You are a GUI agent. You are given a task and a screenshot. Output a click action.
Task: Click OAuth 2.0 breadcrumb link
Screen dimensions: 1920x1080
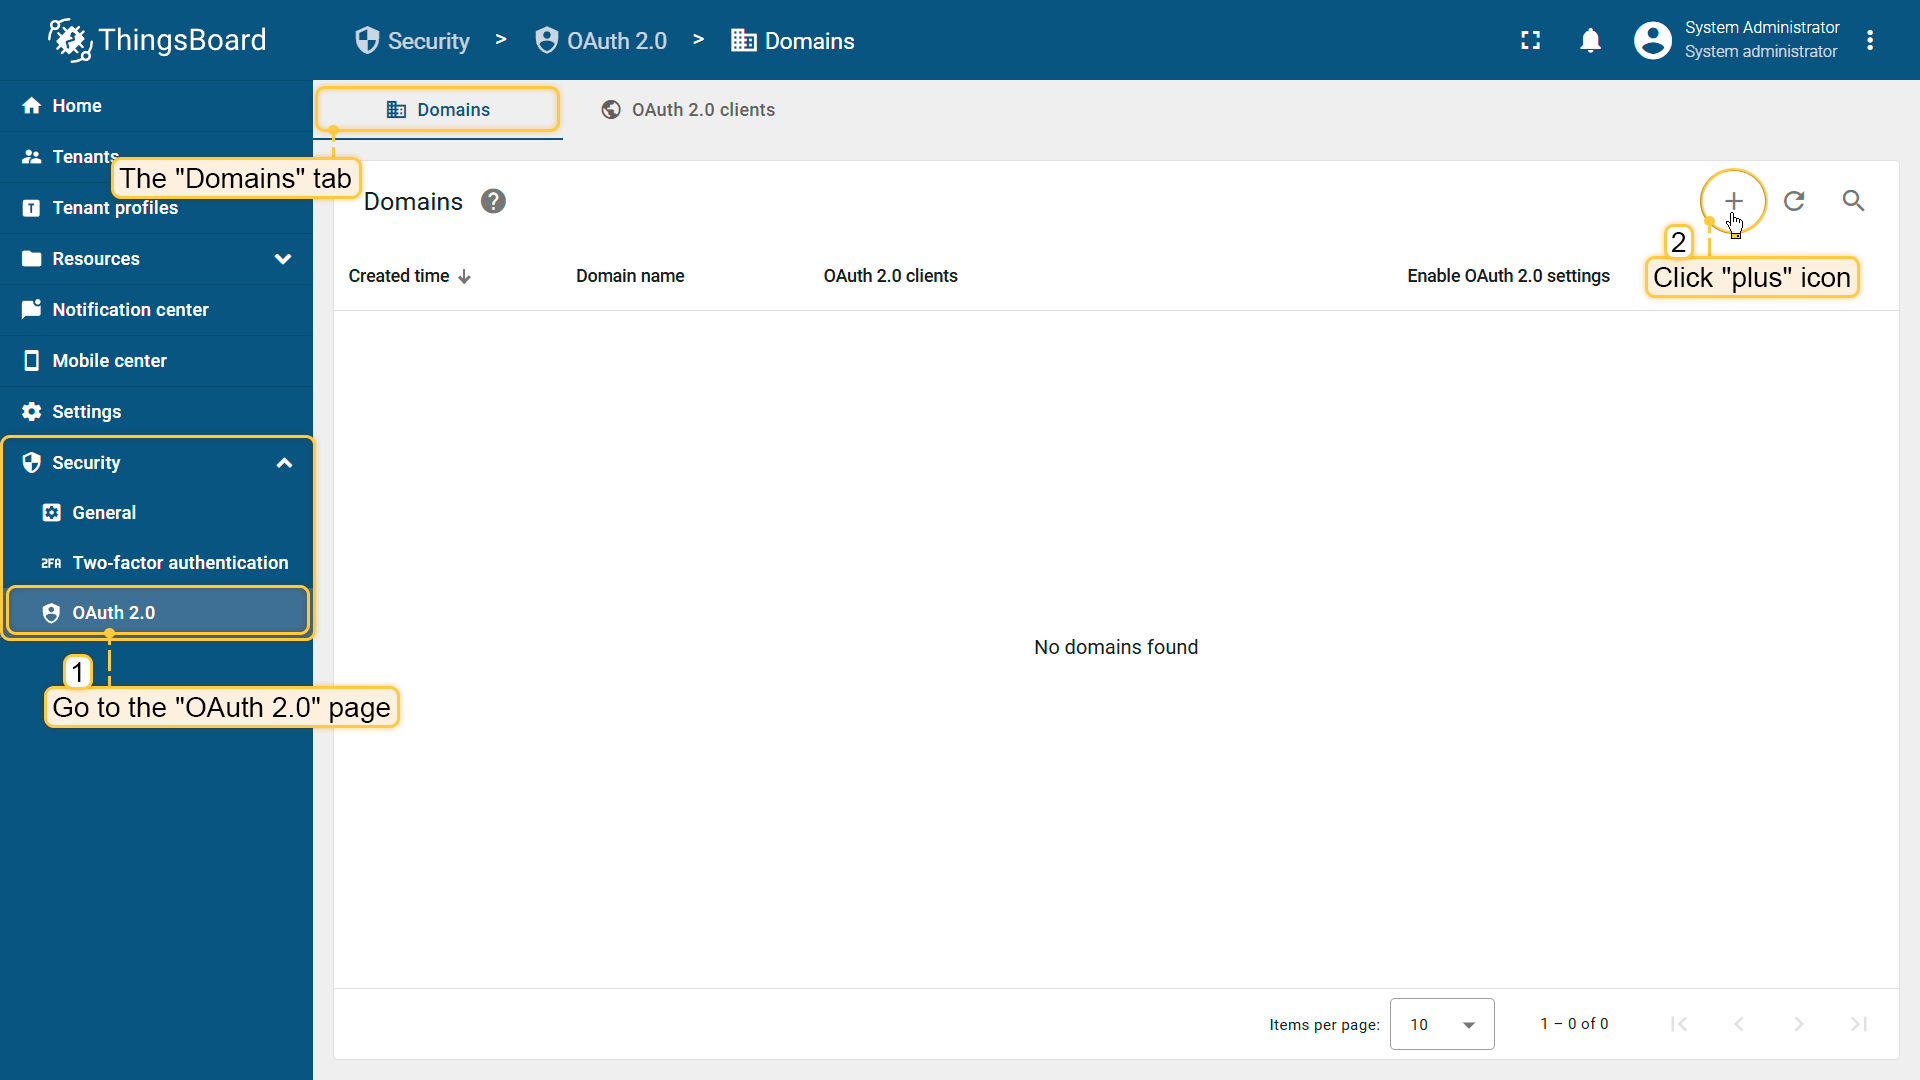pos(601,41)
